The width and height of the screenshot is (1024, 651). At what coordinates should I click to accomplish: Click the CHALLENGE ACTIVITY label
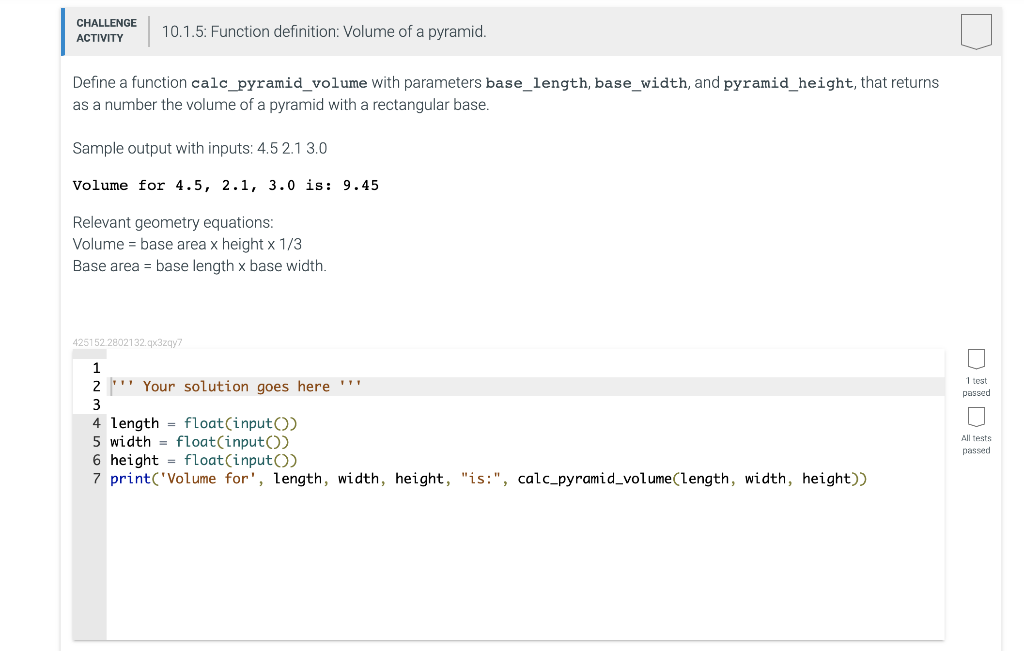[106, 30]
